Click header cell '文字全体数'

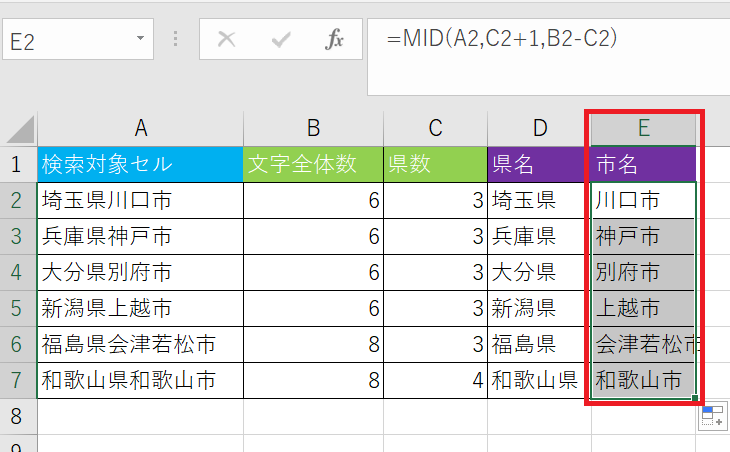click(313, 164)
